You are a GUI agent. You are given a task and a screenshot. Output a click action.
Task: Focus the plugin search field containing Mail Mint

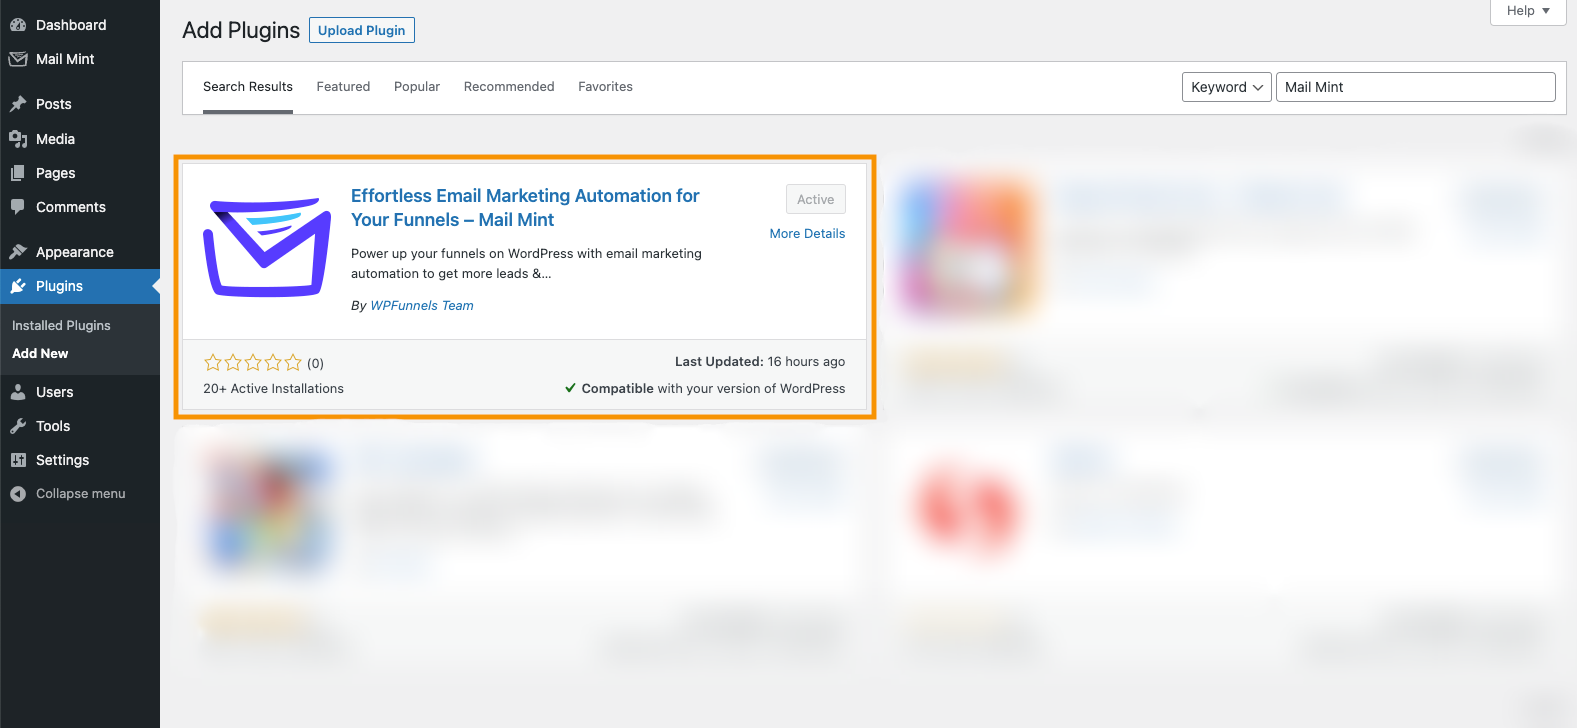pos(1416,87)
